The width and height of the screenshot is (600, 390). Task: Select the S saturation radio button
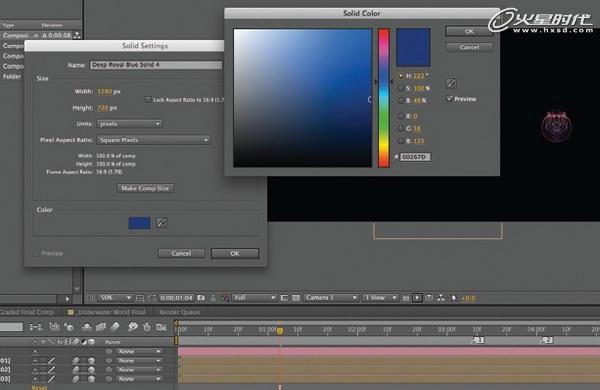coord(401,88)
